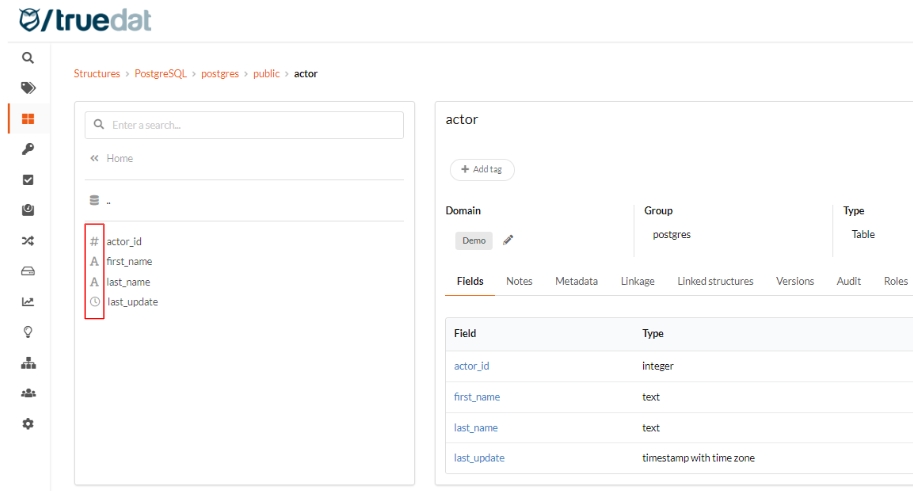
Task: Select last_update in the tree list
Action: click(x=132, y=302)
